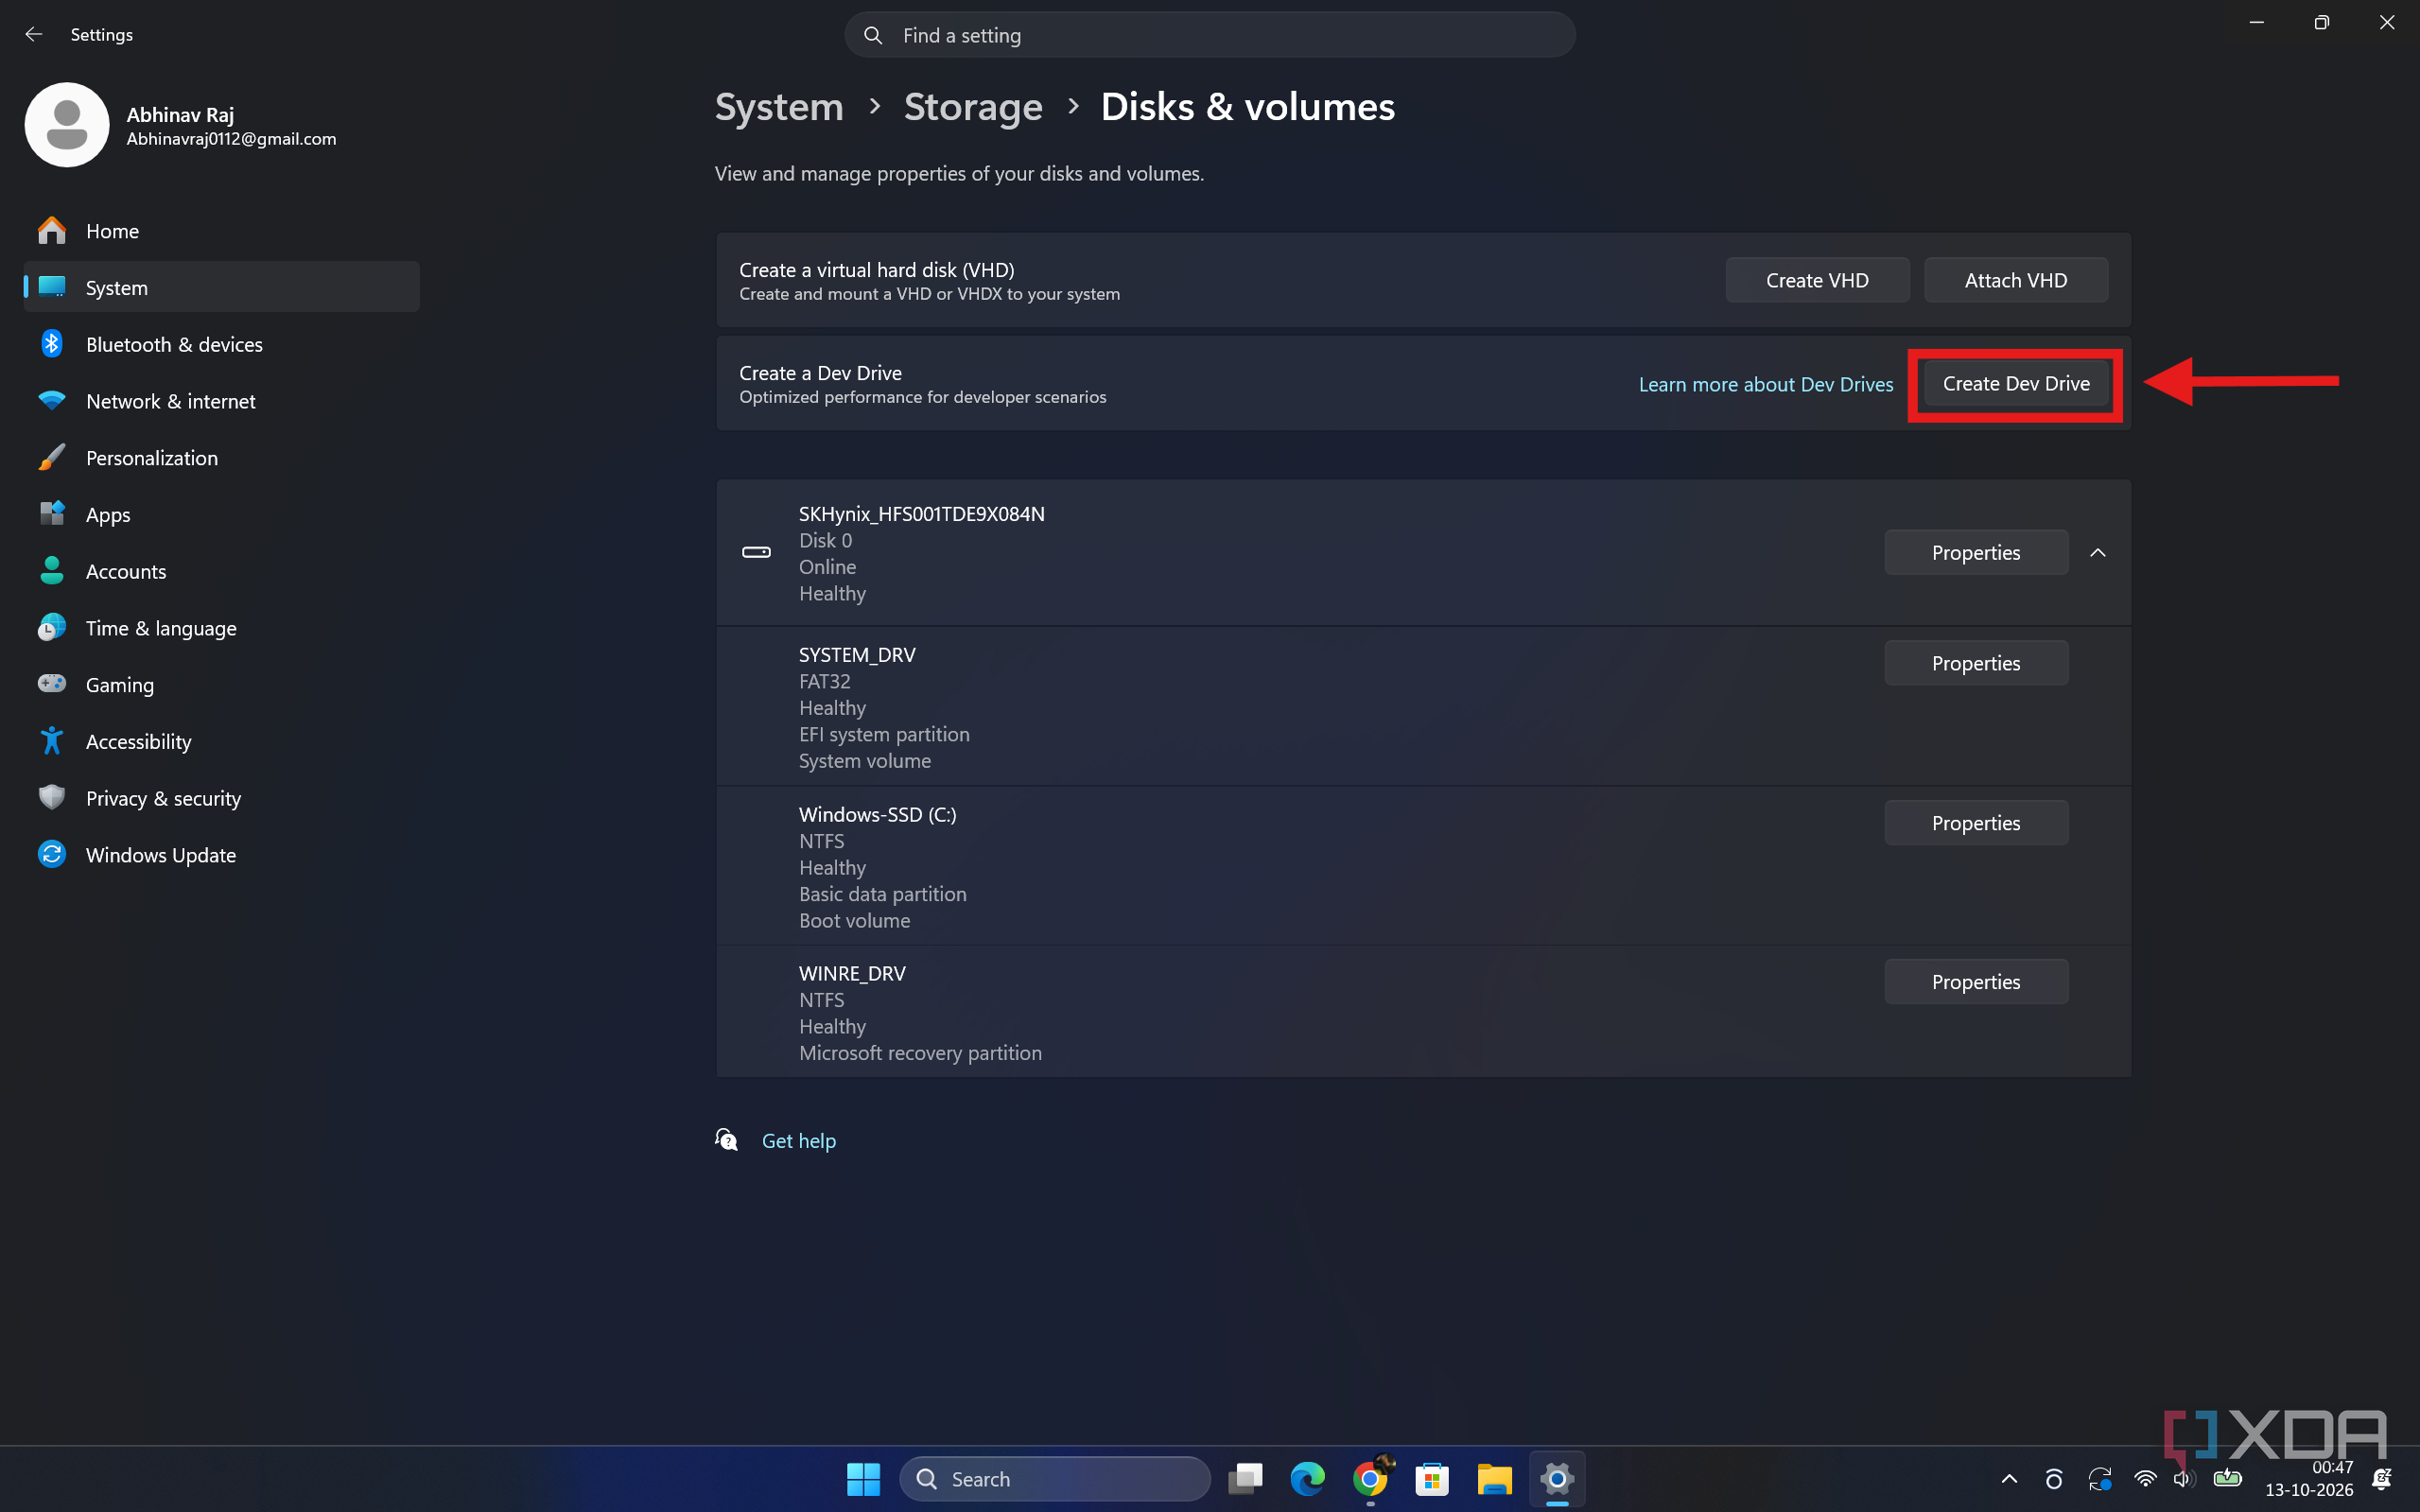Show hidden system tray icons
The width and height of the screenshot is (2420, 1512).
pyautogui.click(x=2009, y=1479)
